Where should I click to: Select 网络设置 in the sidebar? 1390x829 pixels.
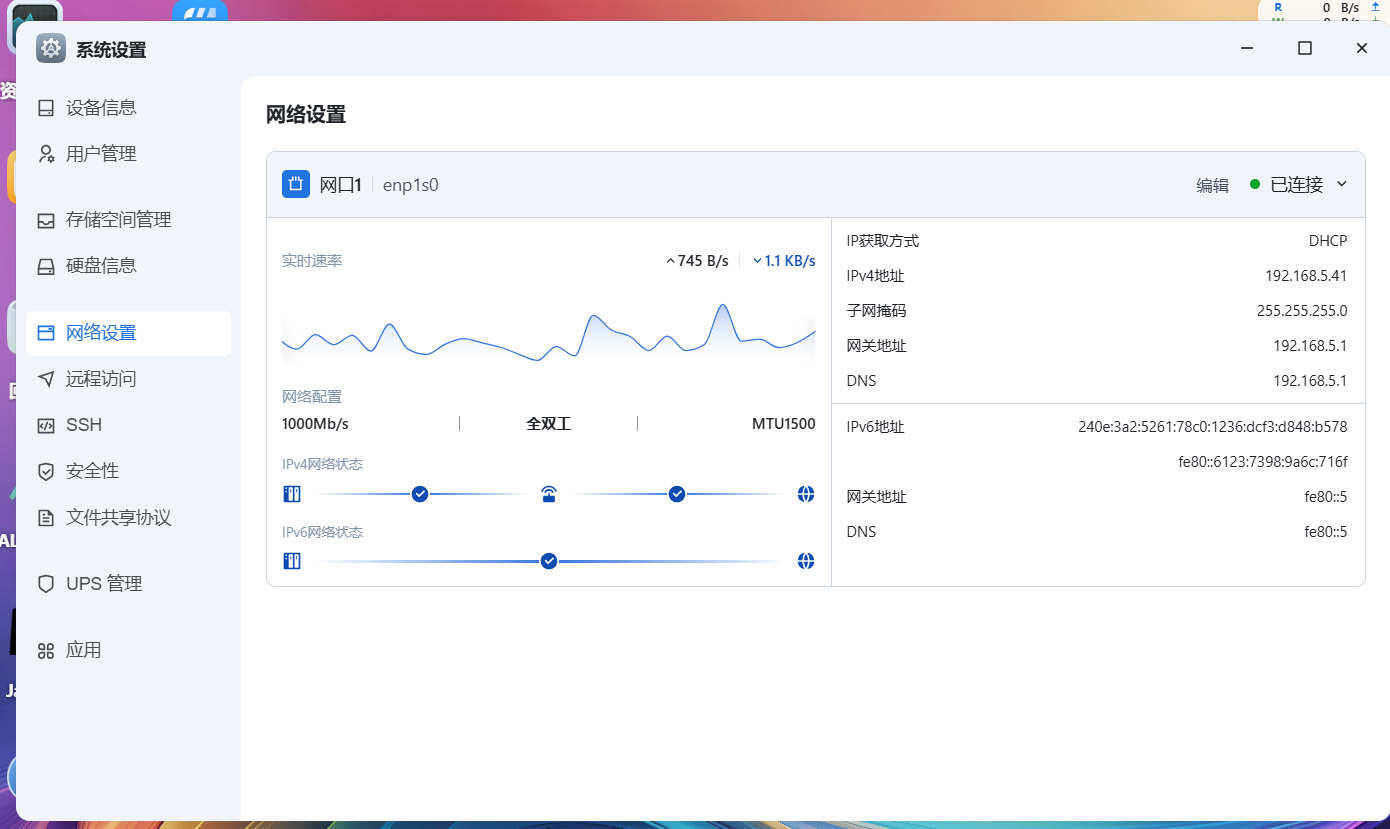click(128, 333)
